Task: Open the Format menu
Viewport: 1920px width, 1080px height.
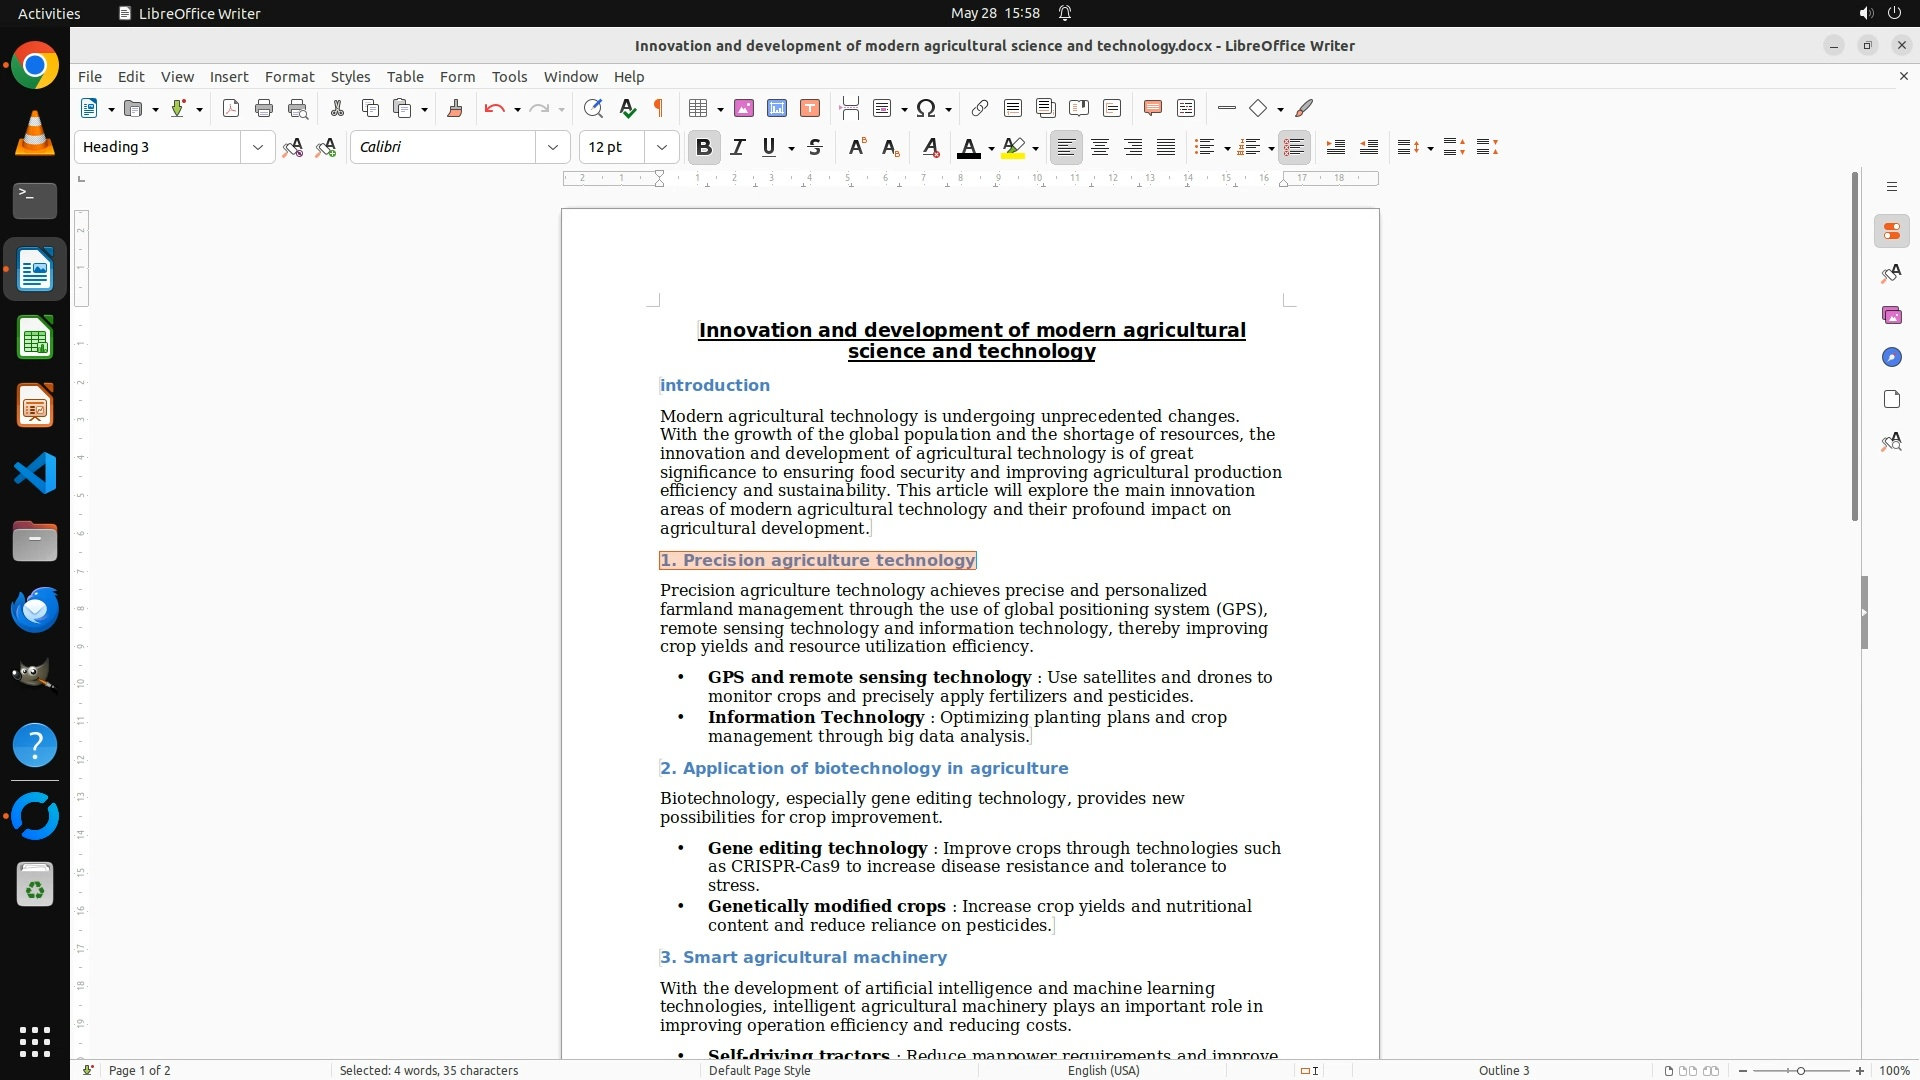Action: [289, 76]
